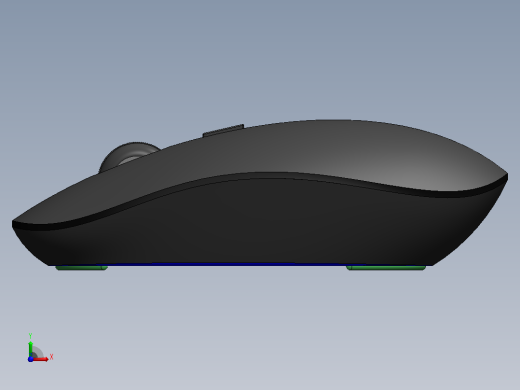Click the XYZ axis triad indicator
Viewport: 520px width, 390px height.
coord(39,348)
